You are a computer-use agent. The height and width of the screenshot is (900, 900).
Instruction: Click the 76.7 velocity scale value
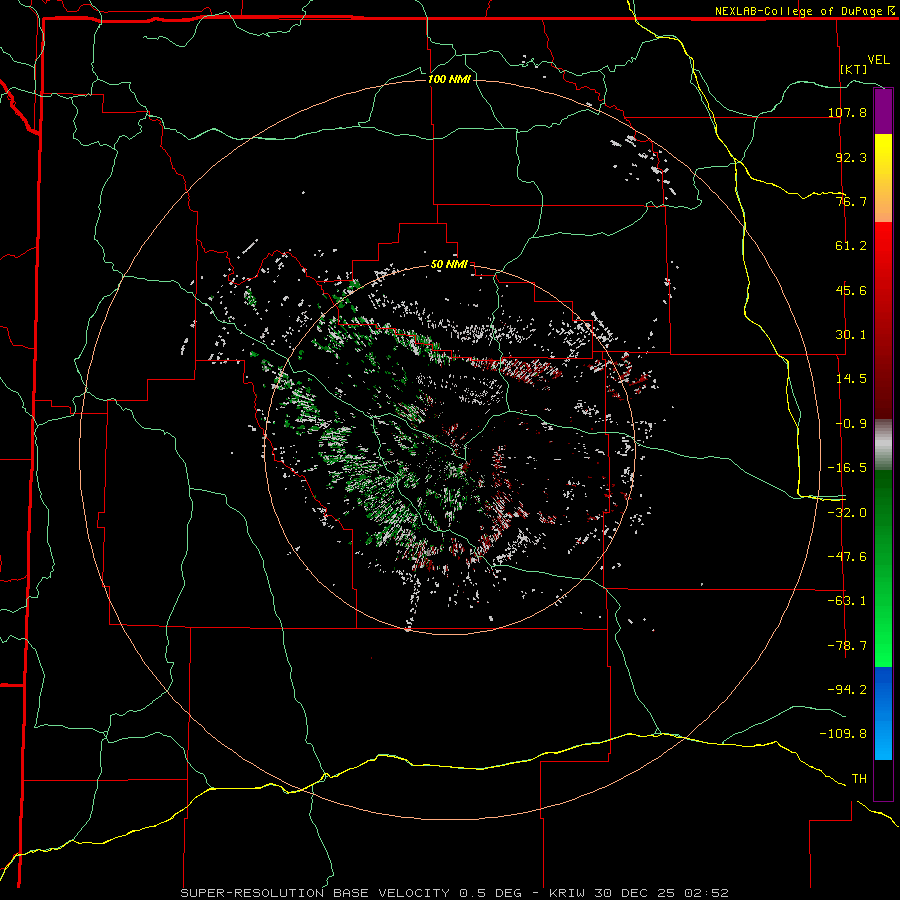851,201
